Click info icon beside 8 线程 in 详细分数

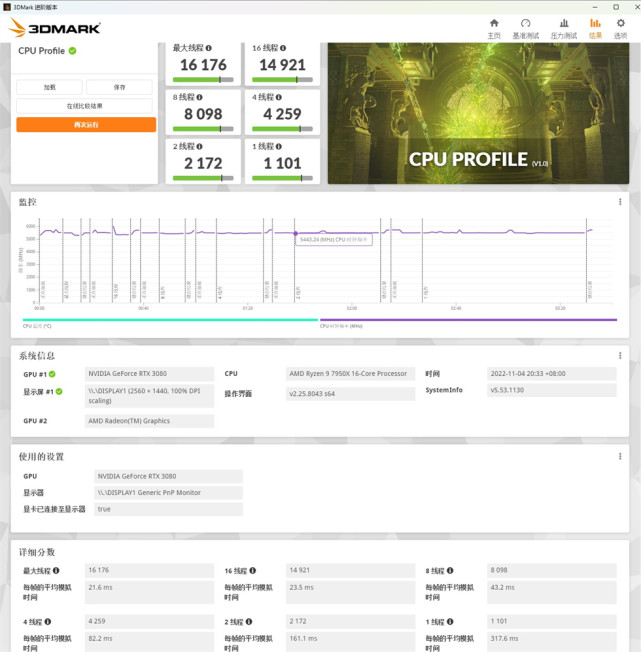click(450, 570)
